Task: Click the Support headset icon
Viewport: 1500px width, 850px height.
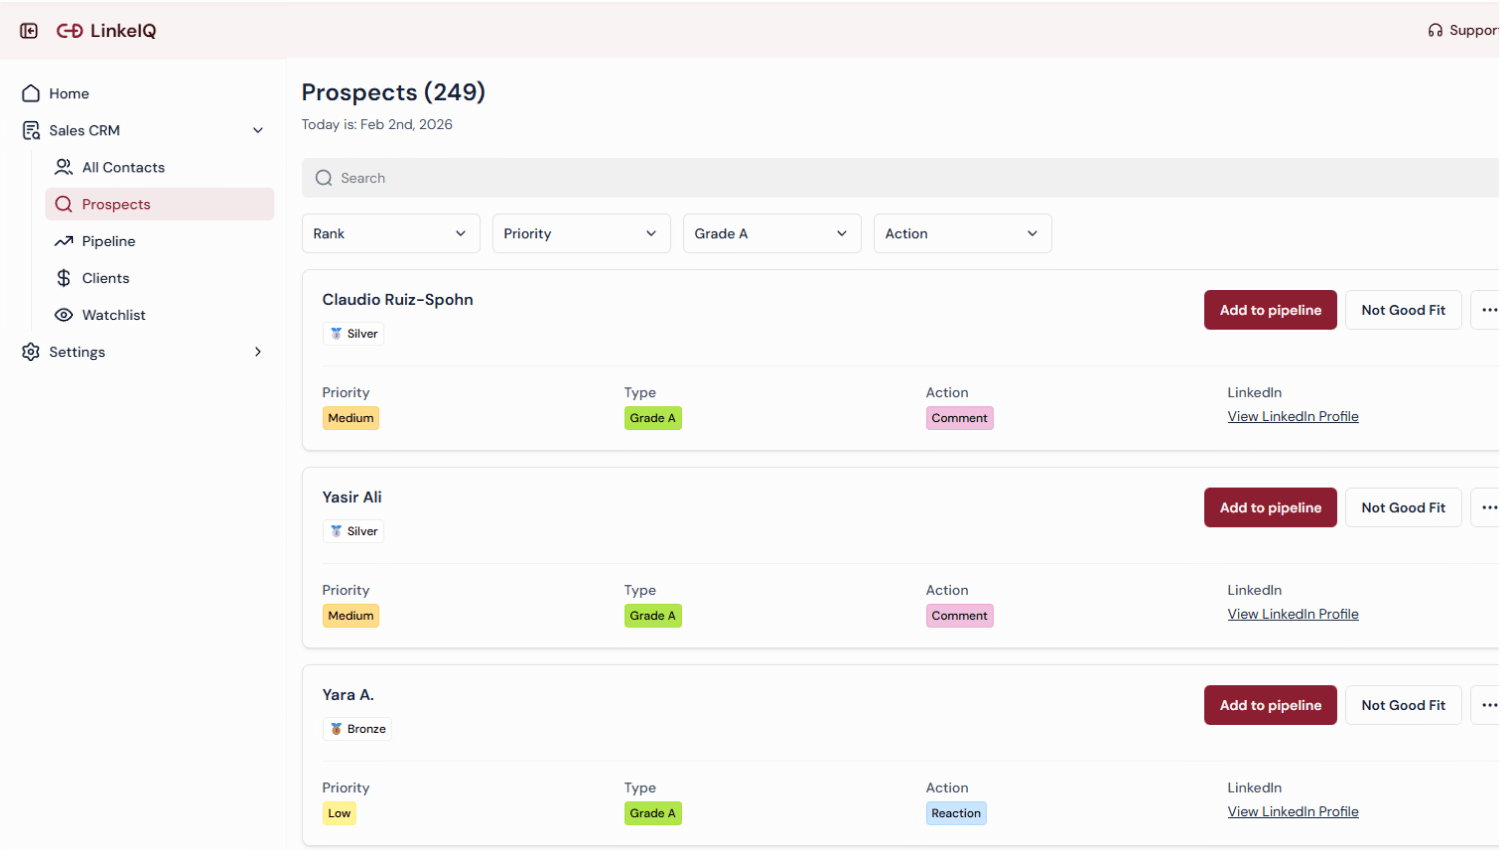Action: coord(1435,31)
